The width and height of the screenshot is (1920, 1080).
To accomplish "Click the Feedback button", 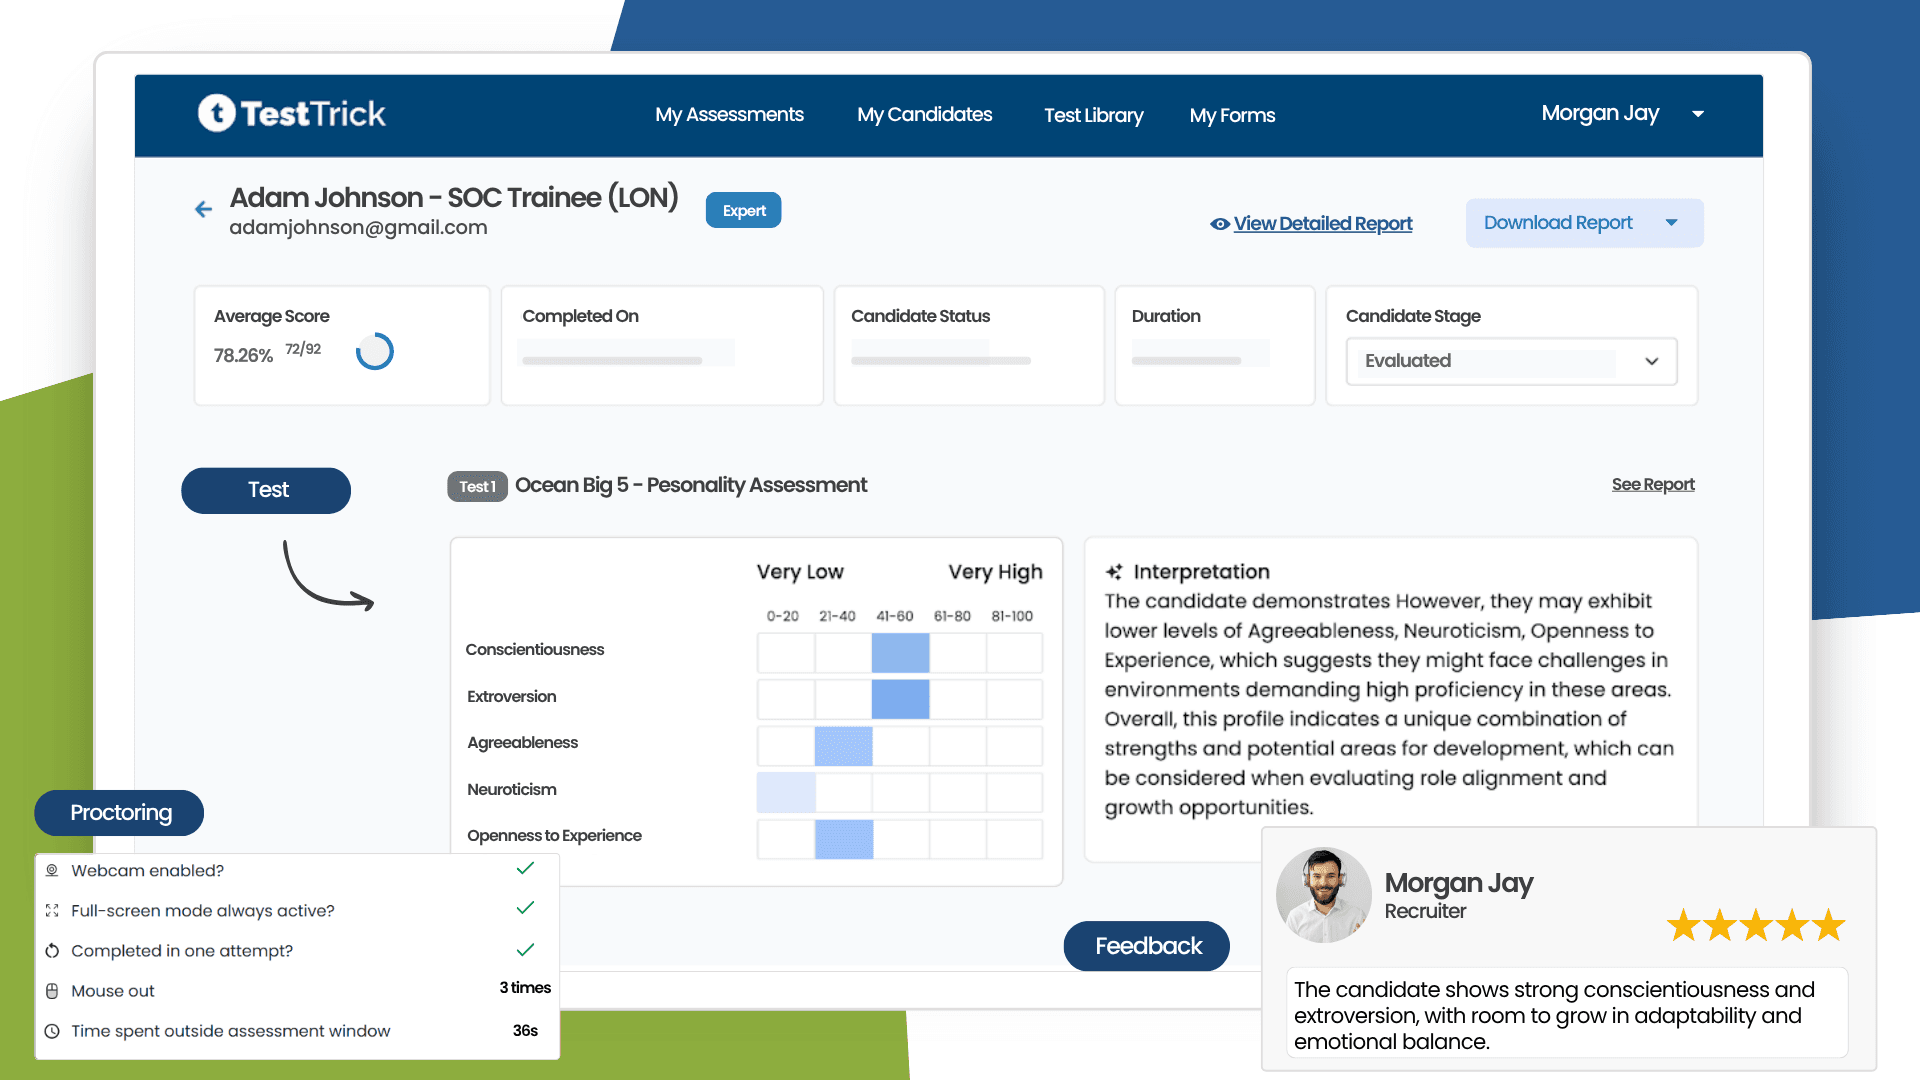I will 1146,945.
